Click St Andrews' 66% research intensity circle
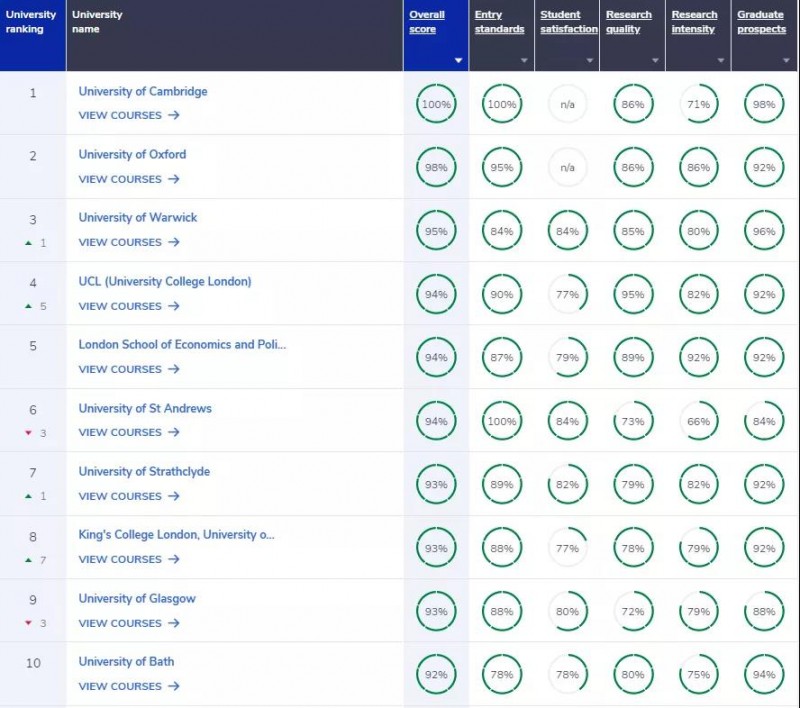The width and height of the screenshot is (800, 708). [x=698, y=421]
